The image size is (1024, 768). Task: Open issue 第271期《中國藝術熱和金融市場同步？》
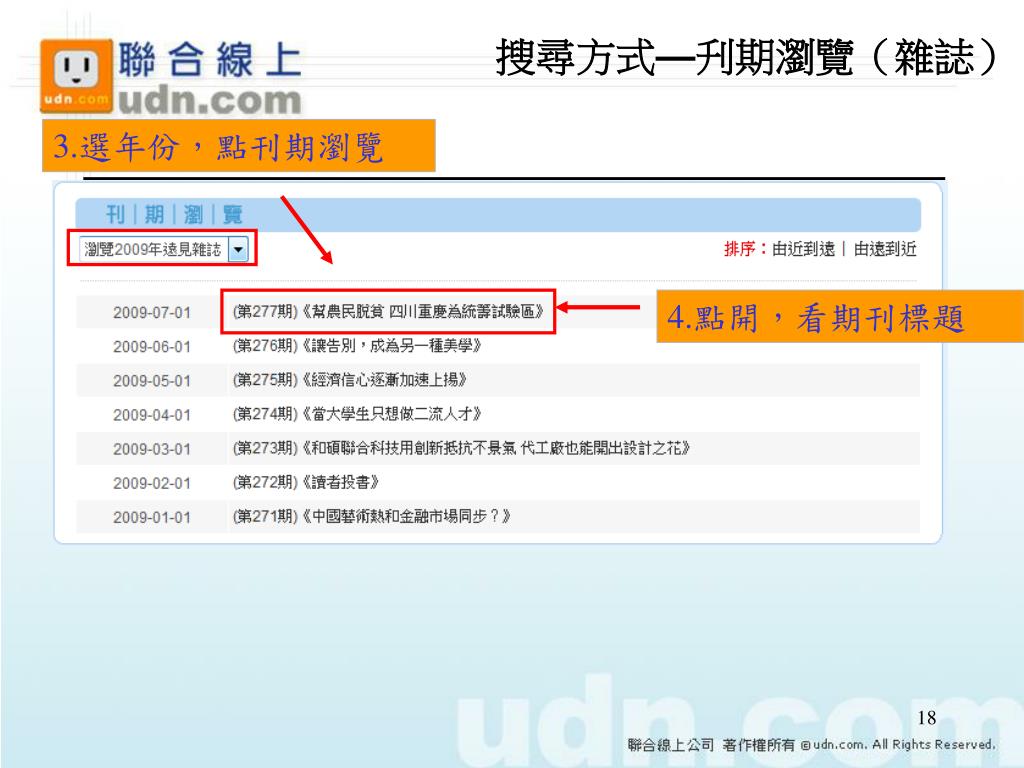click(372, 516)
